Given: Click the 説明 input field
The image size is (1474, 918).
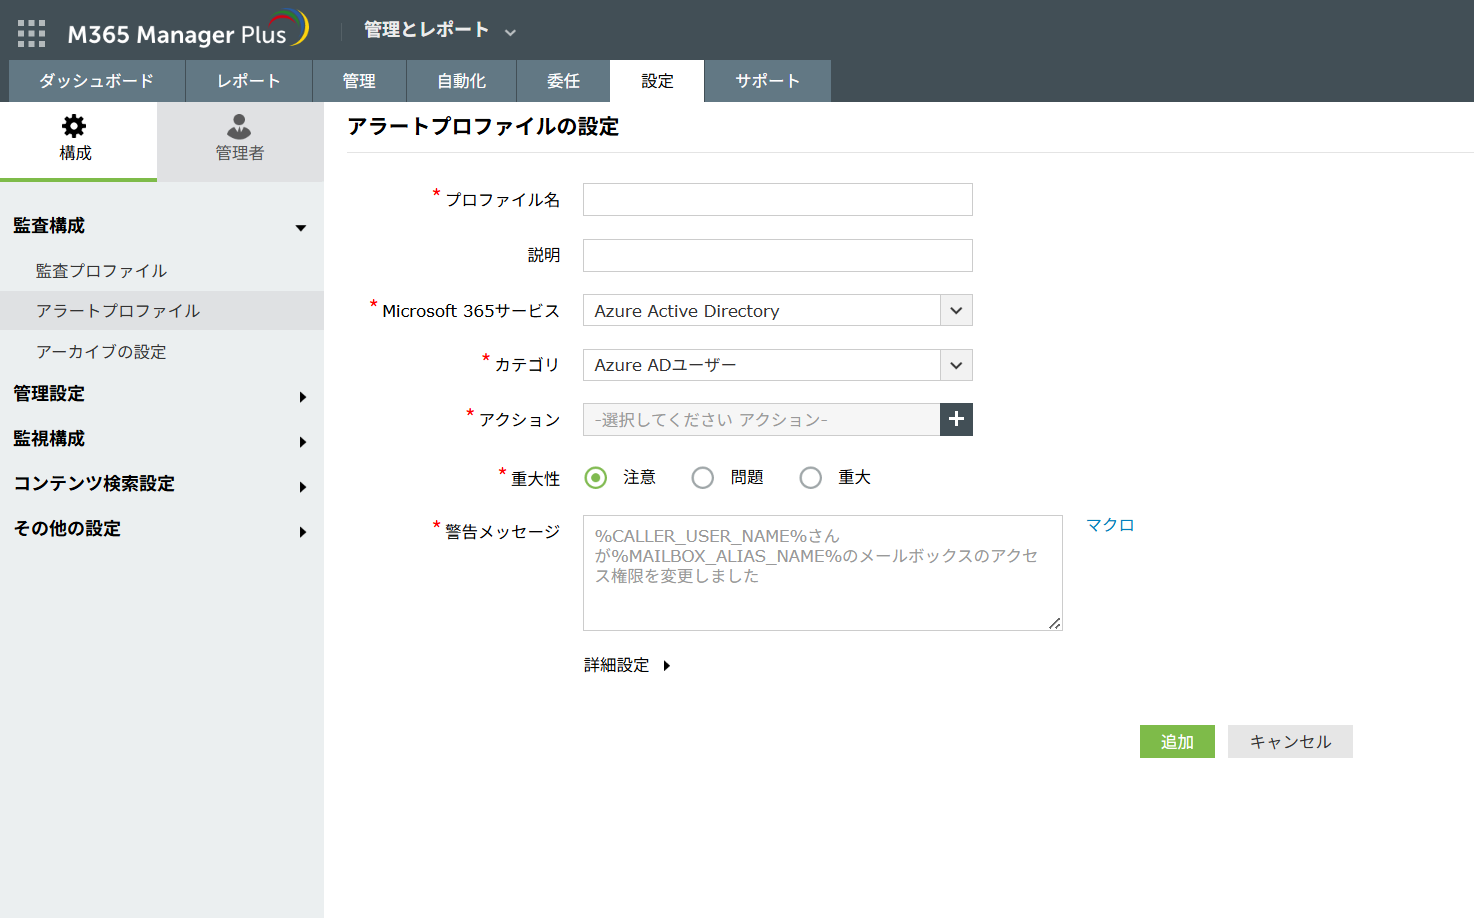Looking at the screenshot, I should (778, 255).
